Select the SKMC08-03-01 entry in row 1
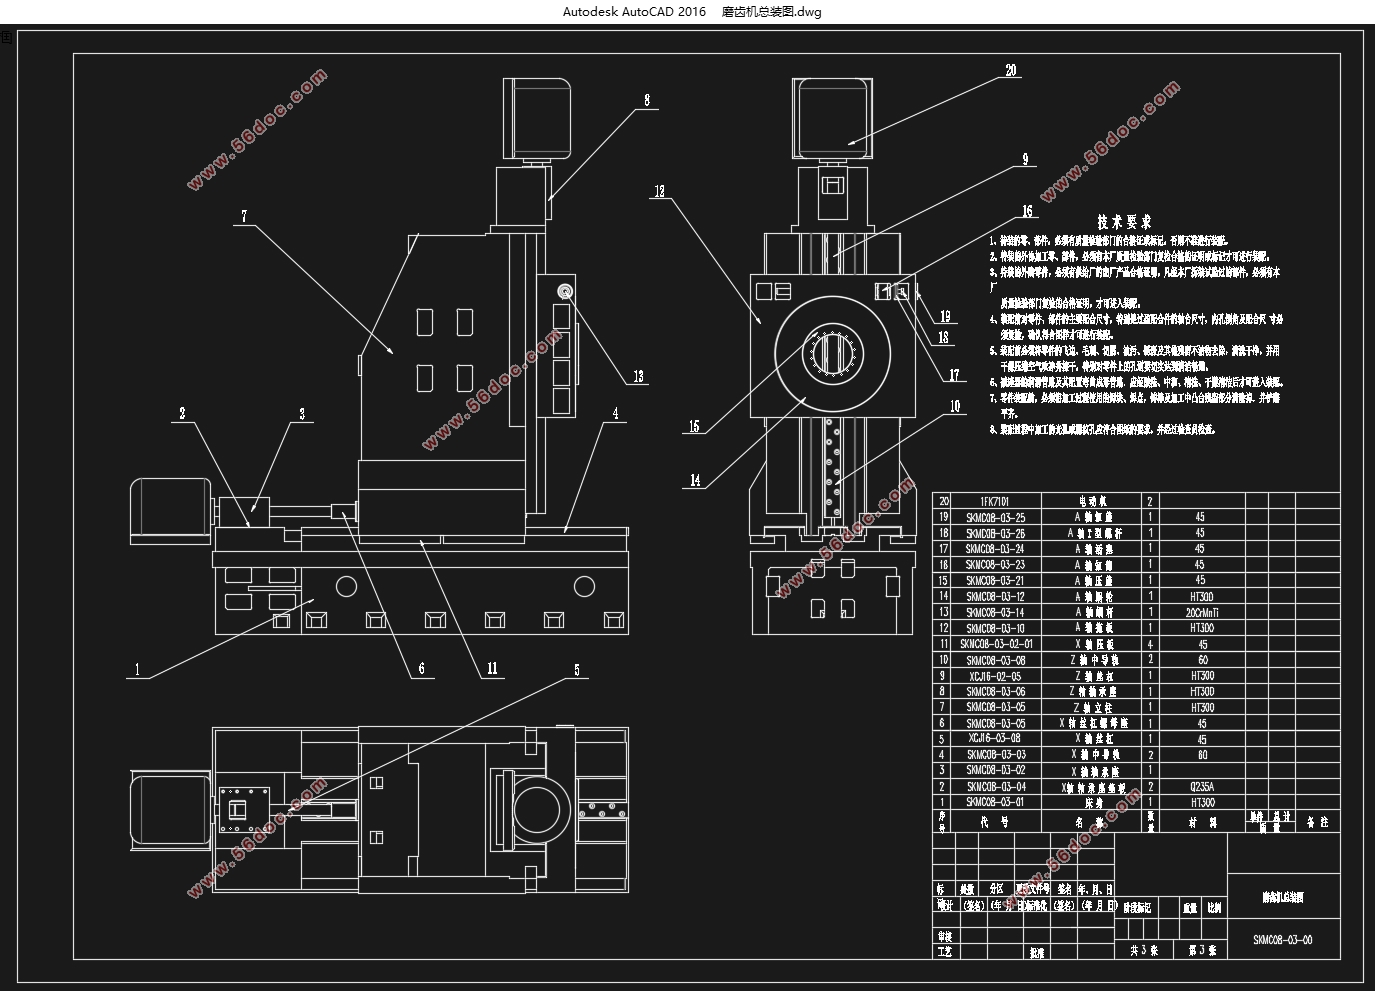Screen dimensions: 1375x991 995,802
